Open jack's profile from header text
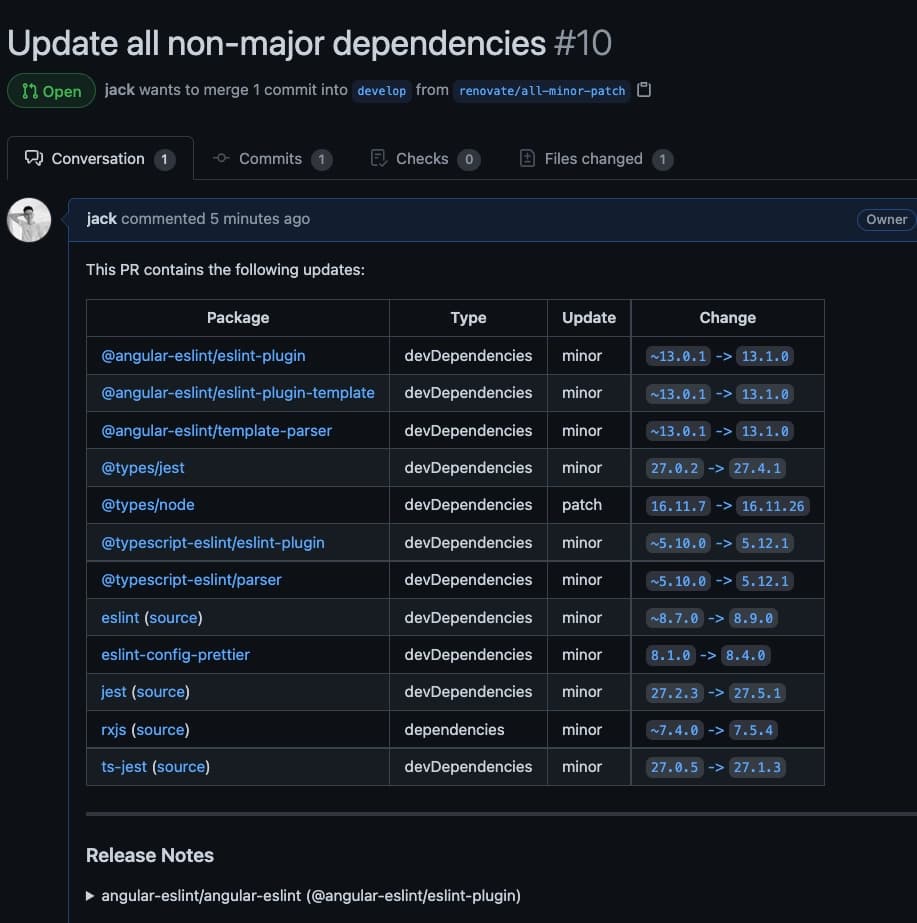The width and height of the screenshot is (917, 923). 119,89
